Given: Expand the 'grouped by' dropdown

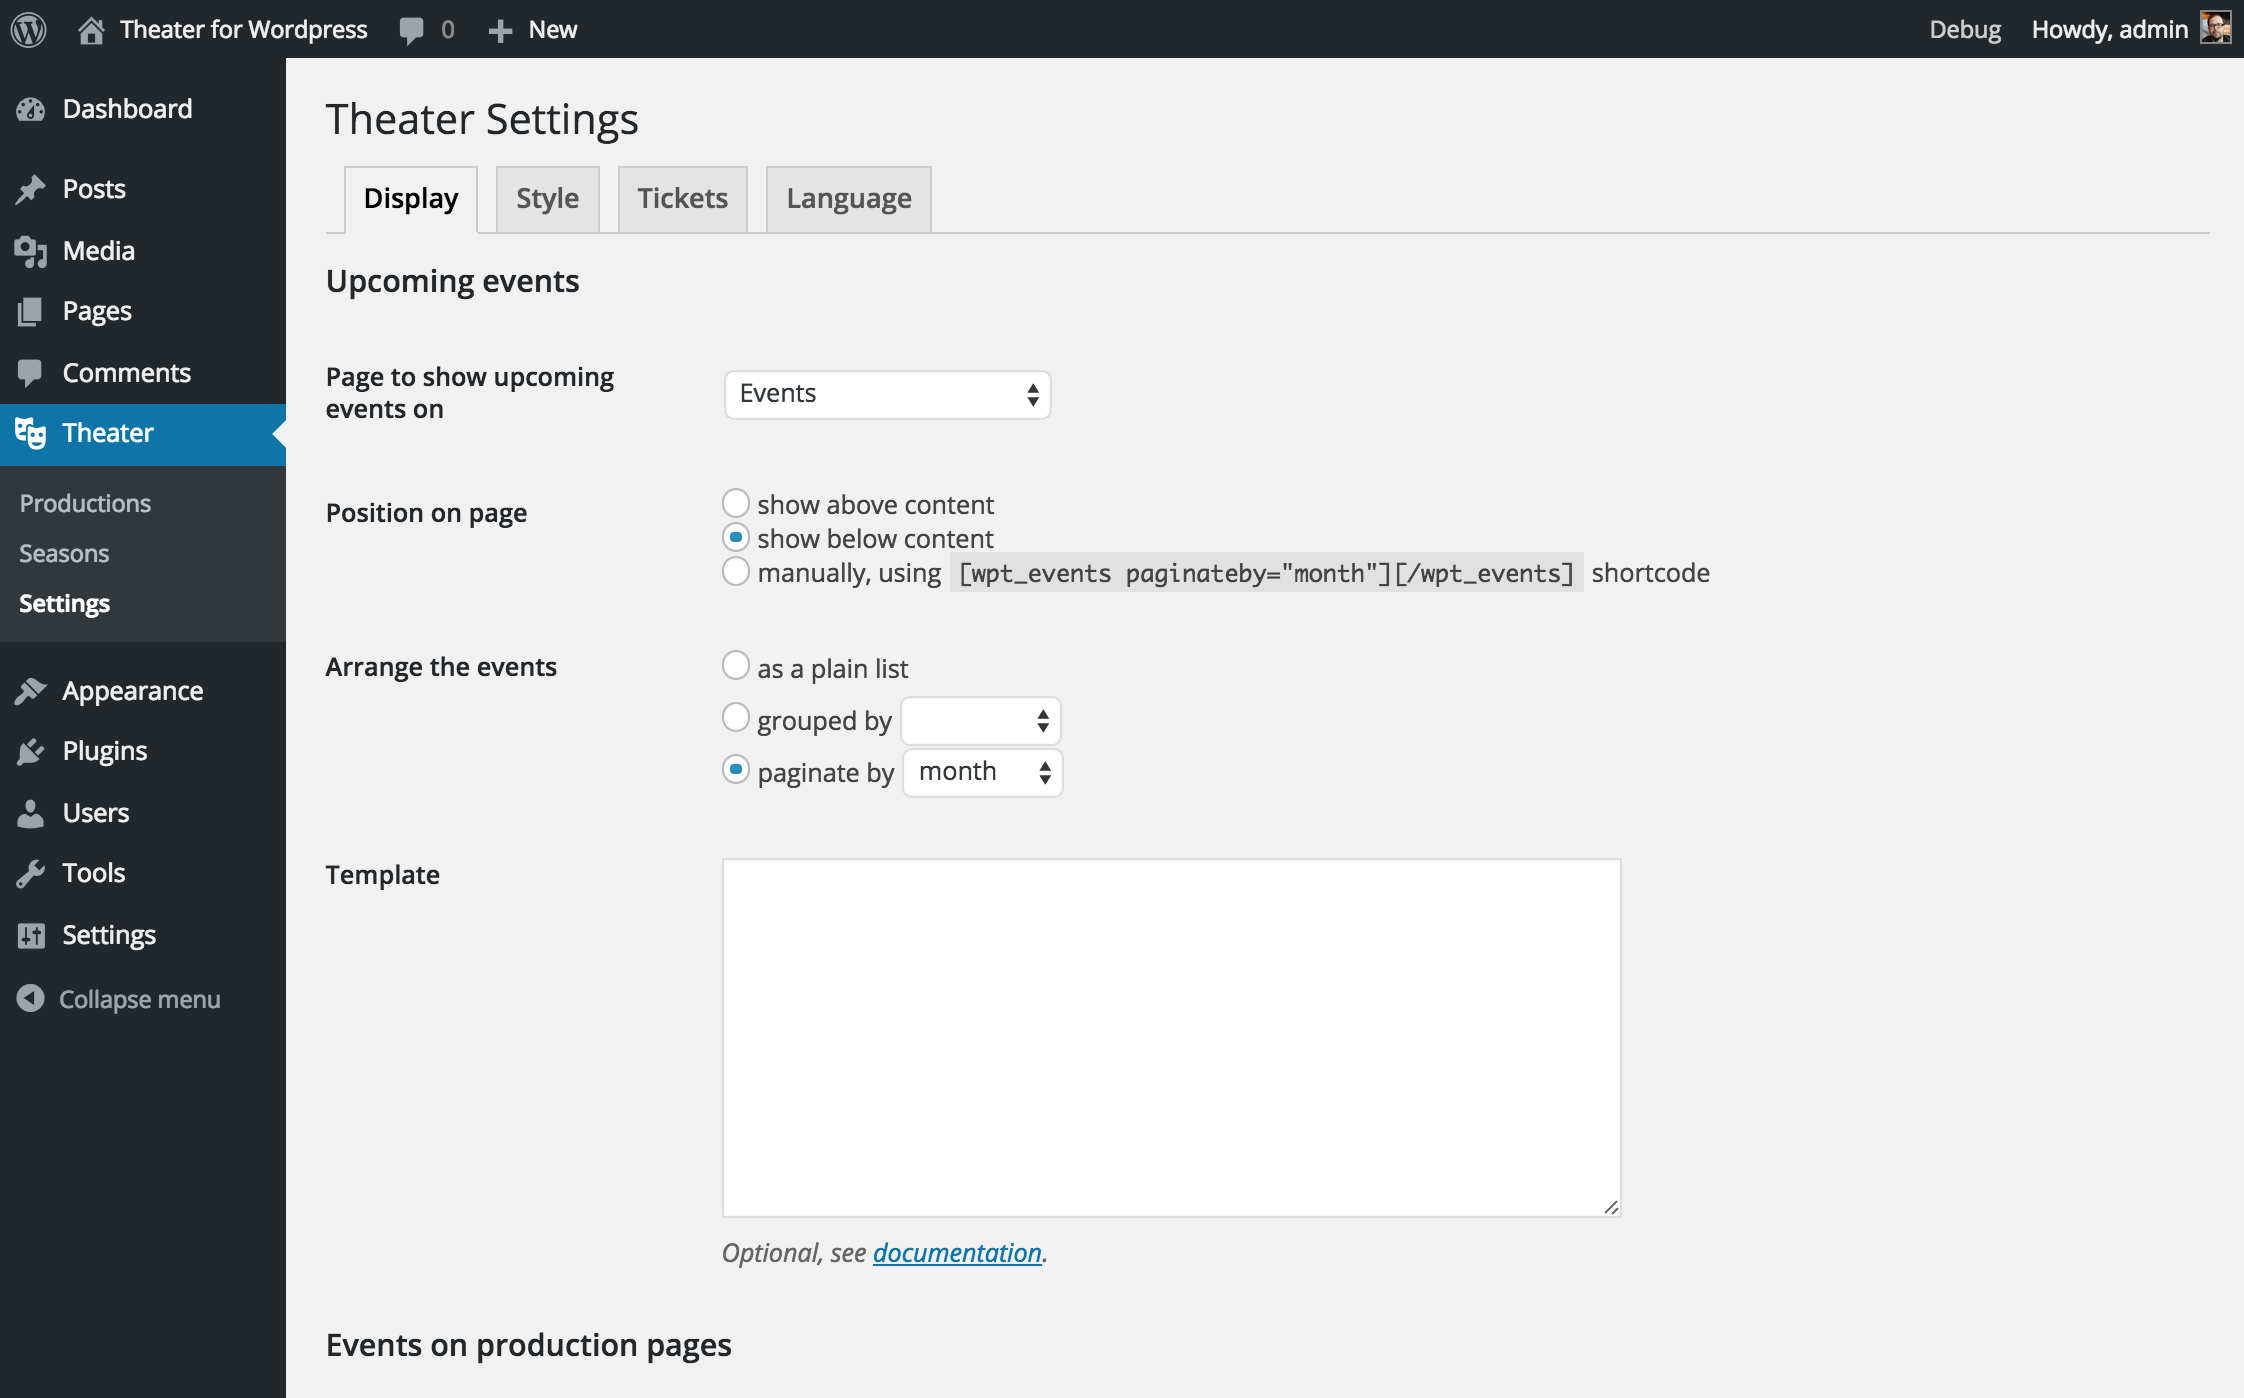Looking at the screenshot, I should pyautogui.click(x=979, y=720).
